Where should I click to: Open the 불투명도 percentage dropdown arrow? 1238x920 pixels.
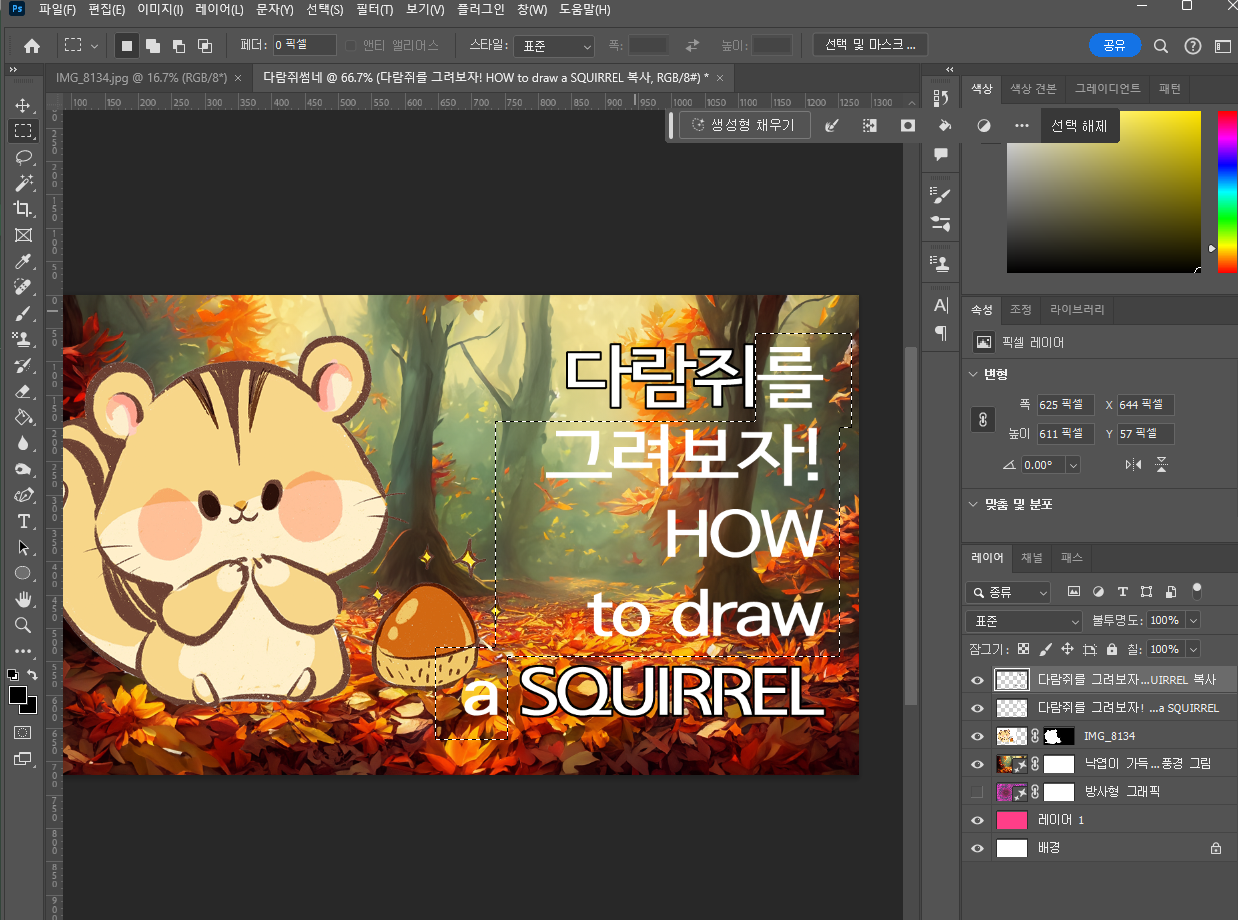1193,621
